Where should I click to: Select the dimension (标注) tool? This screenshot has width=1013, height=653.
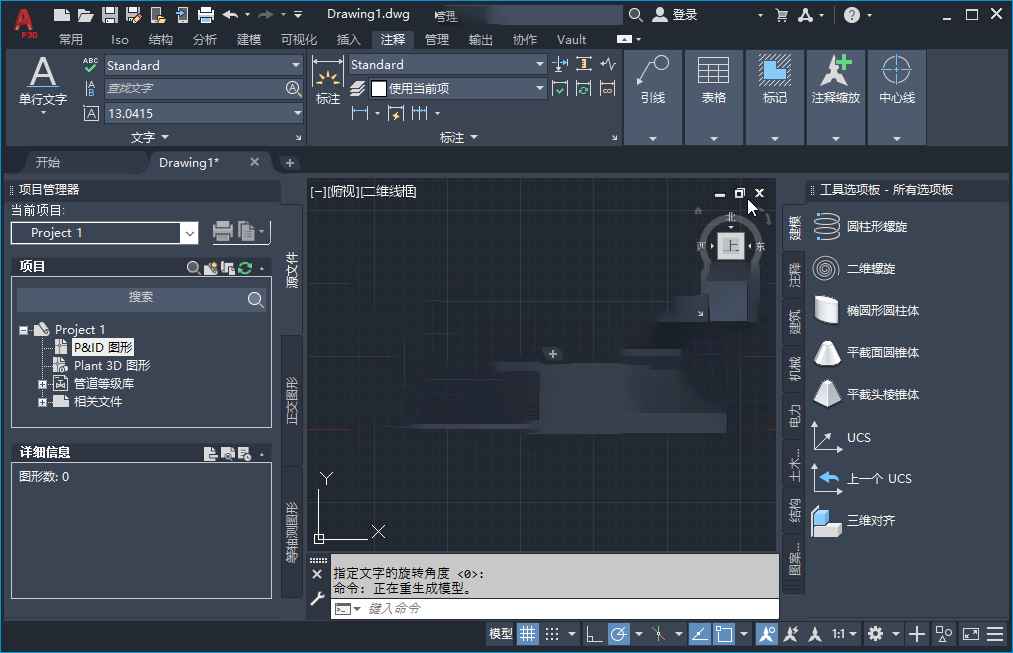(328, 81)
